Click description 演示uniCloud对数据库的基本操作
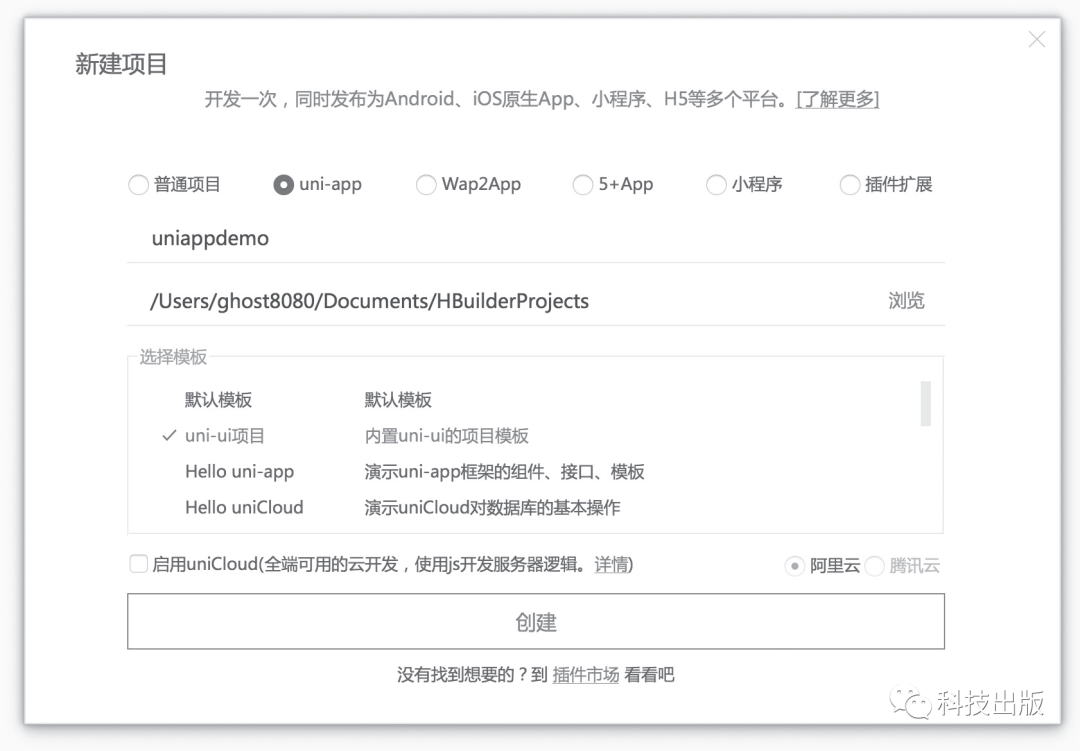1080x751 pixels. click(x=492, y=507)
